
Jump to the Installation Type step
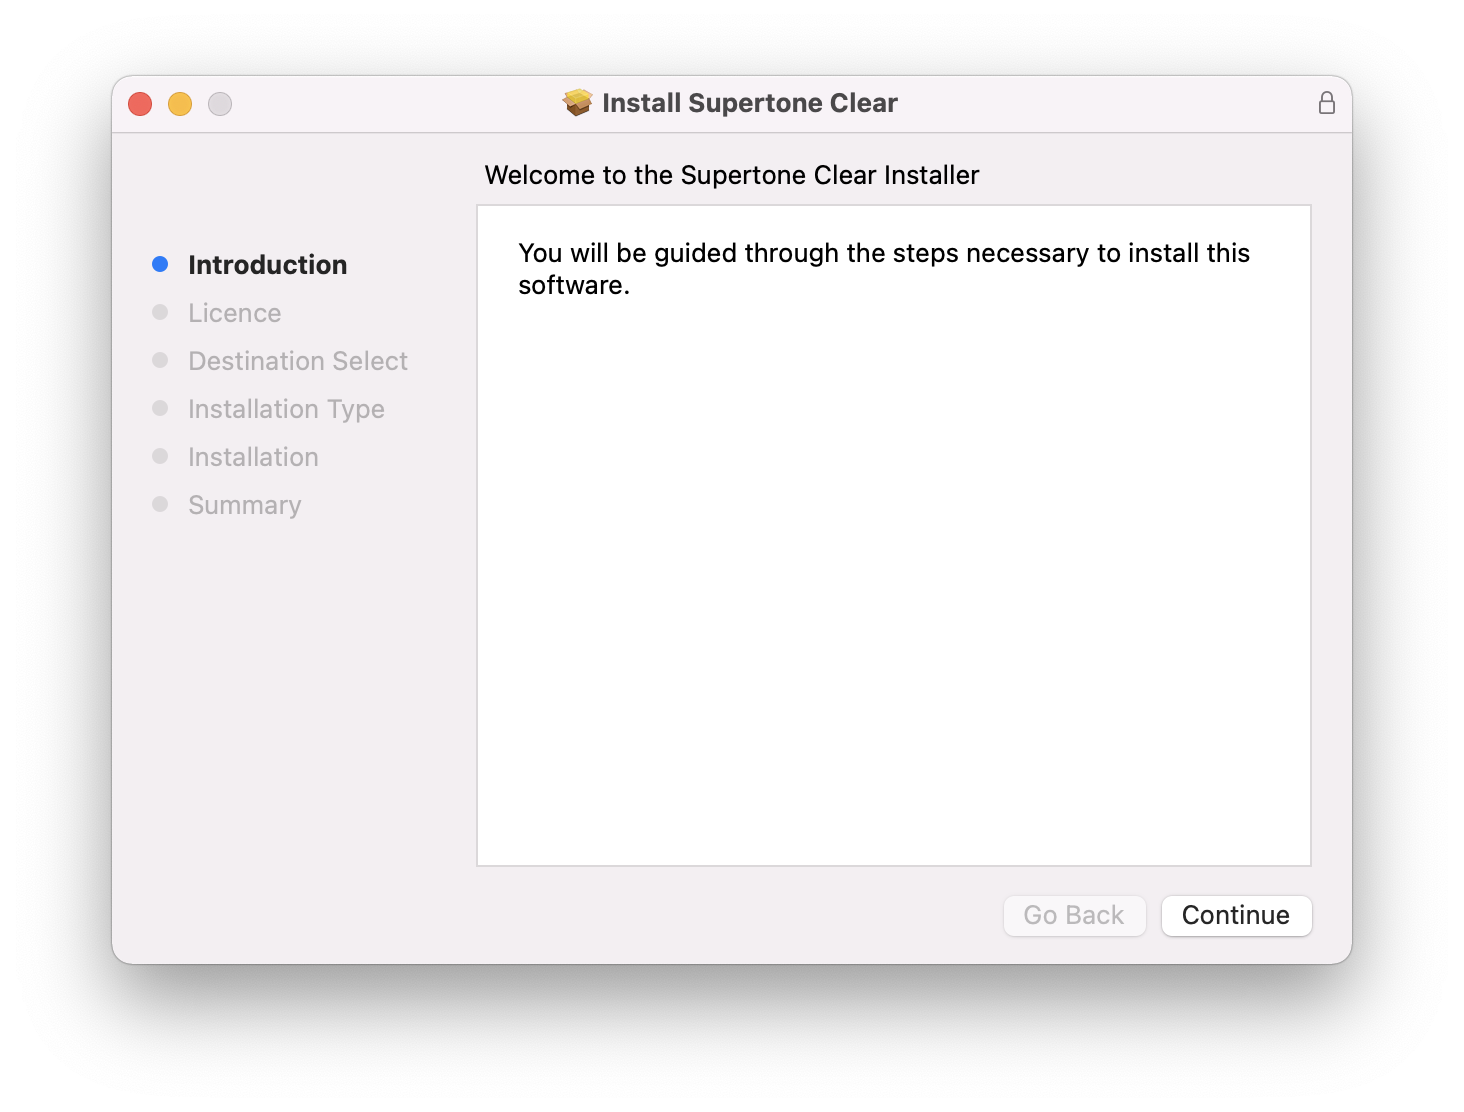(286, 409)
